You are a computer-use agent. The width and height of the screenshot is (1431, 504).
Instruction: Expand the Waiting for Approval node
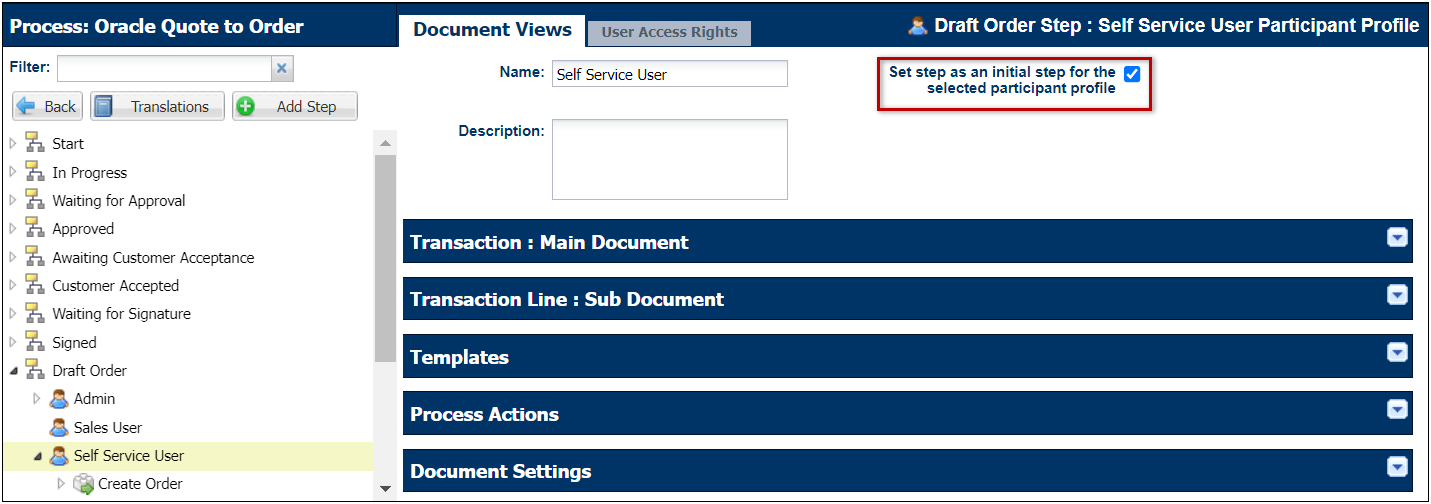(x=14, y=200)
